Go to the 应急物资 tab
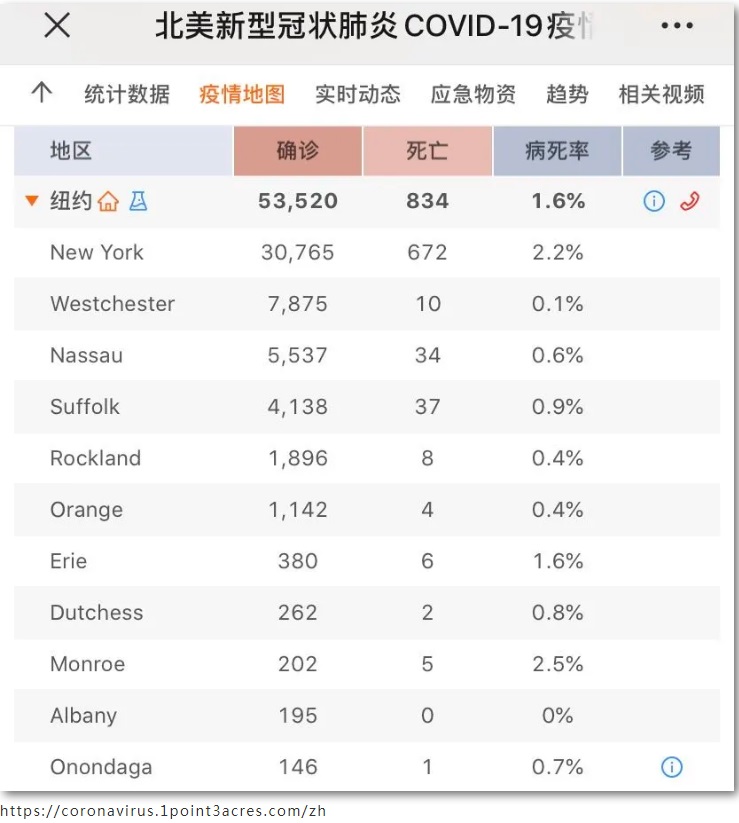 click(x=473, y=94)
